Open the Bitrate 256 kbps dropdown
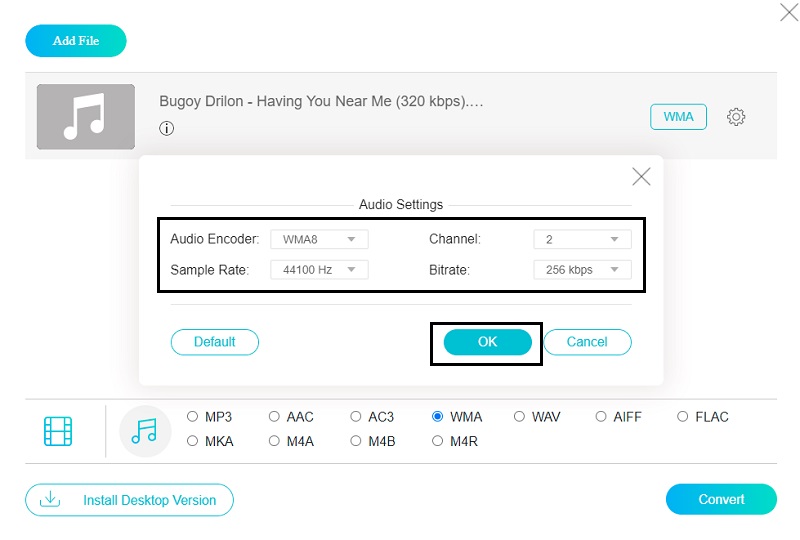 [x=582, y=269]
